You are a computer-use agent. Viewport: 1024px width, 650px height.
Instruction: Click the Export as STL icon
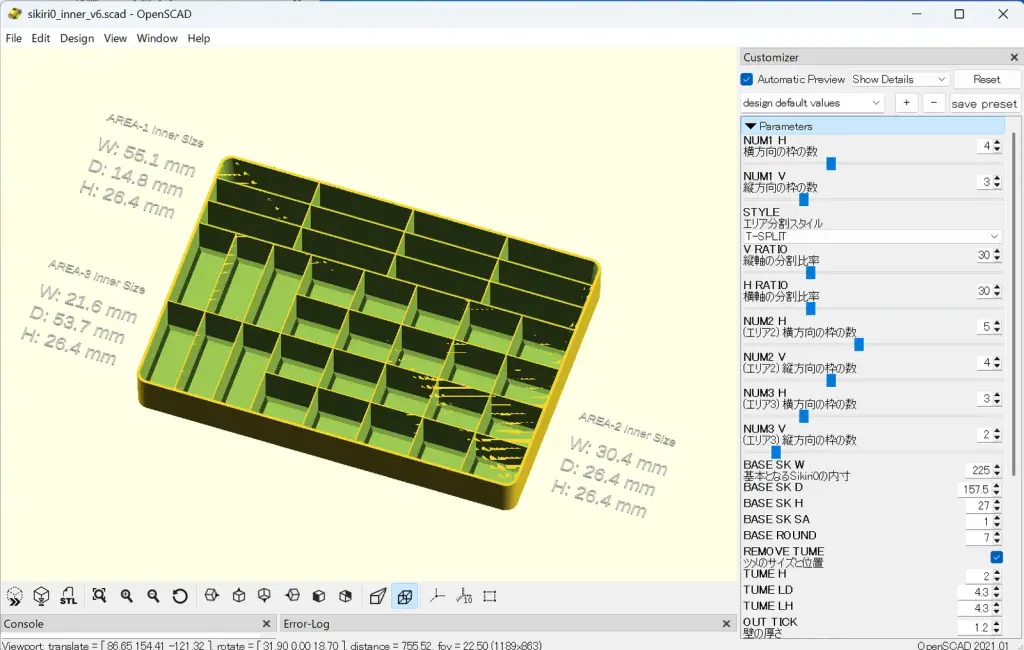pyautogui.click(x=68, y=596)
